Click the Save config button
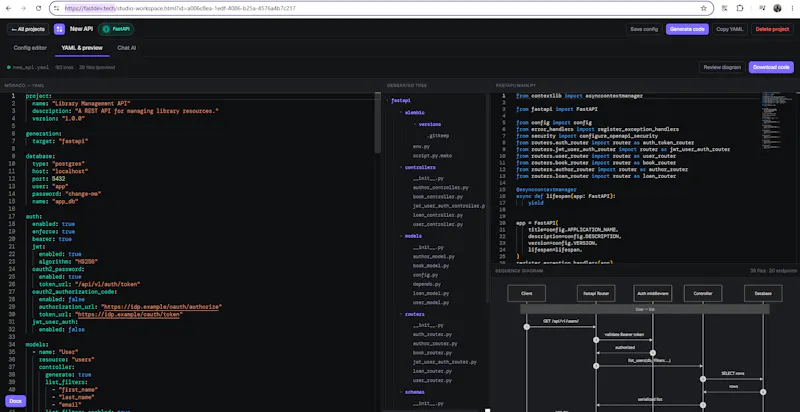Screen dimensions: 800x412 click(644, 29)
